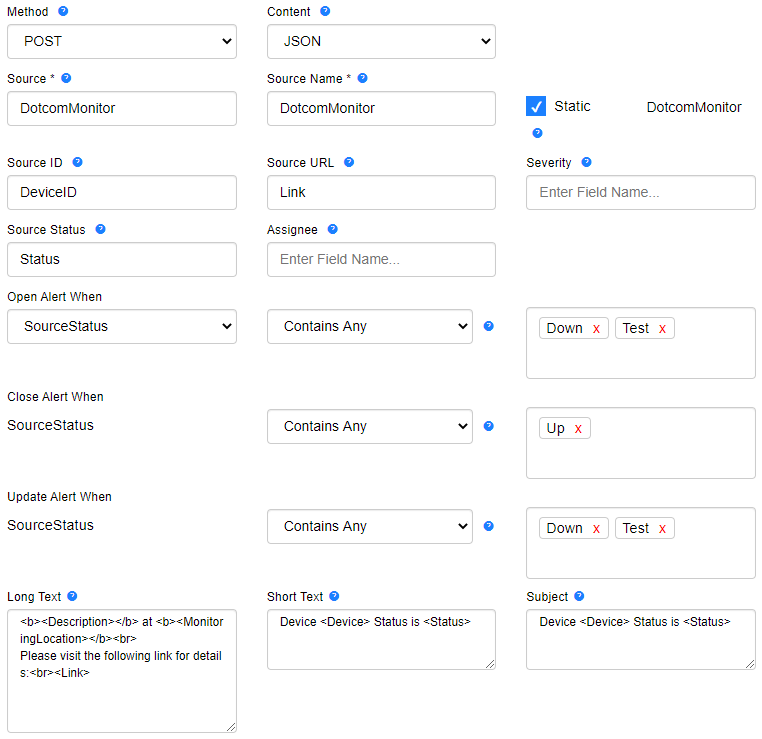Image resolution: width=762 pixels, height=739 pixels.
Task: Open help icon beside Source URL
Action: pos(349,162)
